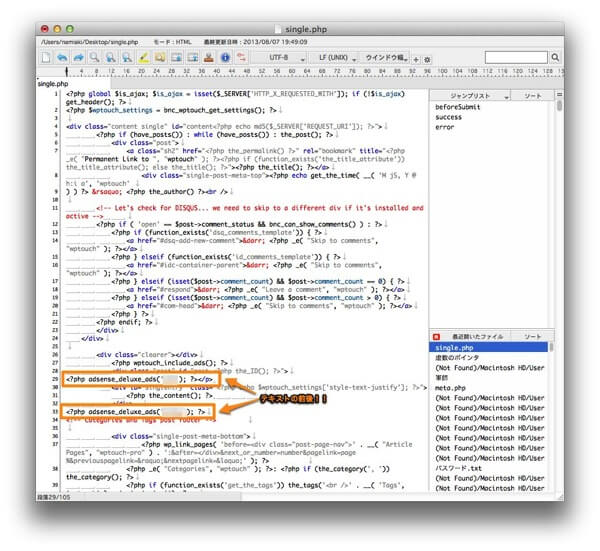
Task: Click the red recent files panel icon
Action: (x=436, y=337)
